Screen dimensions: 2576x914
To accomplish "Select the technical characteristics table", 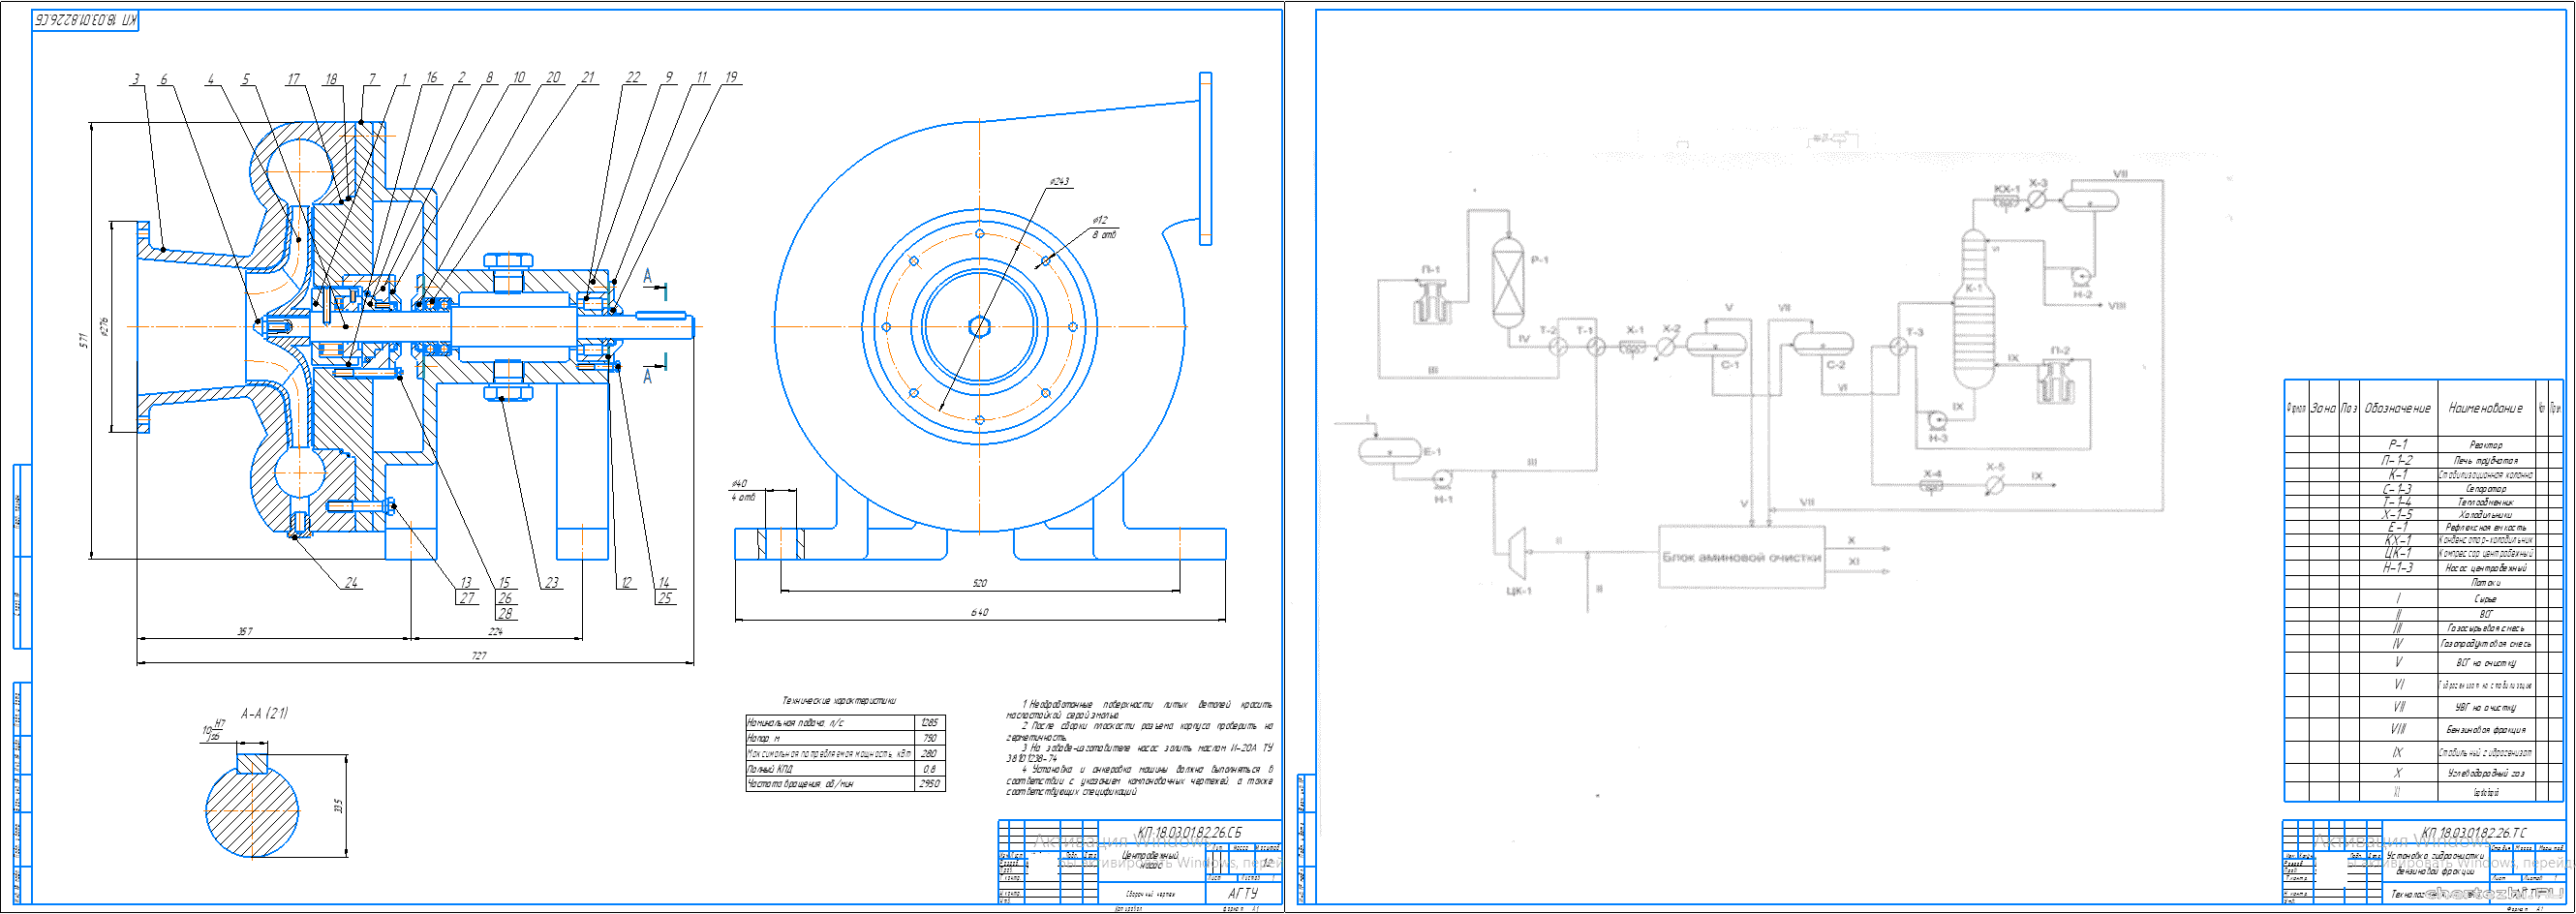I will tap(845, 753).
